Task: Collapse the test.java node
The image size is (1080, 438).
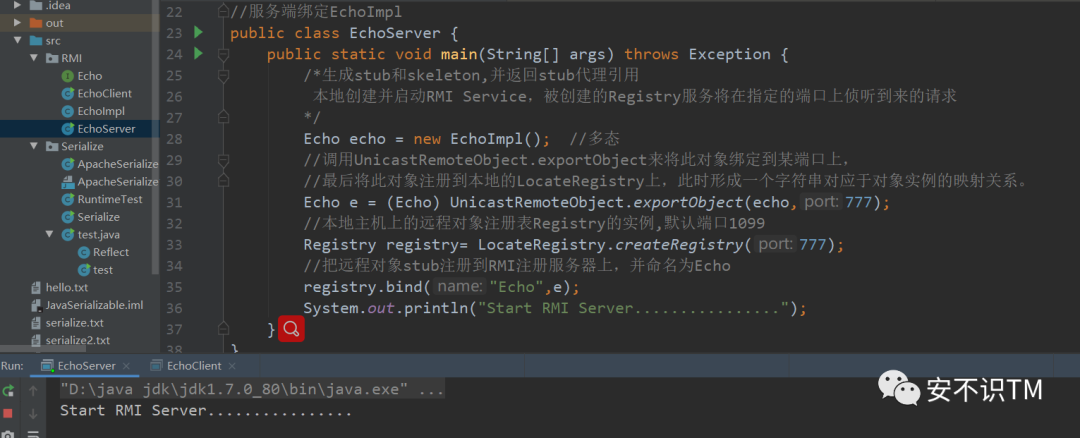Action: click(50, 234)
